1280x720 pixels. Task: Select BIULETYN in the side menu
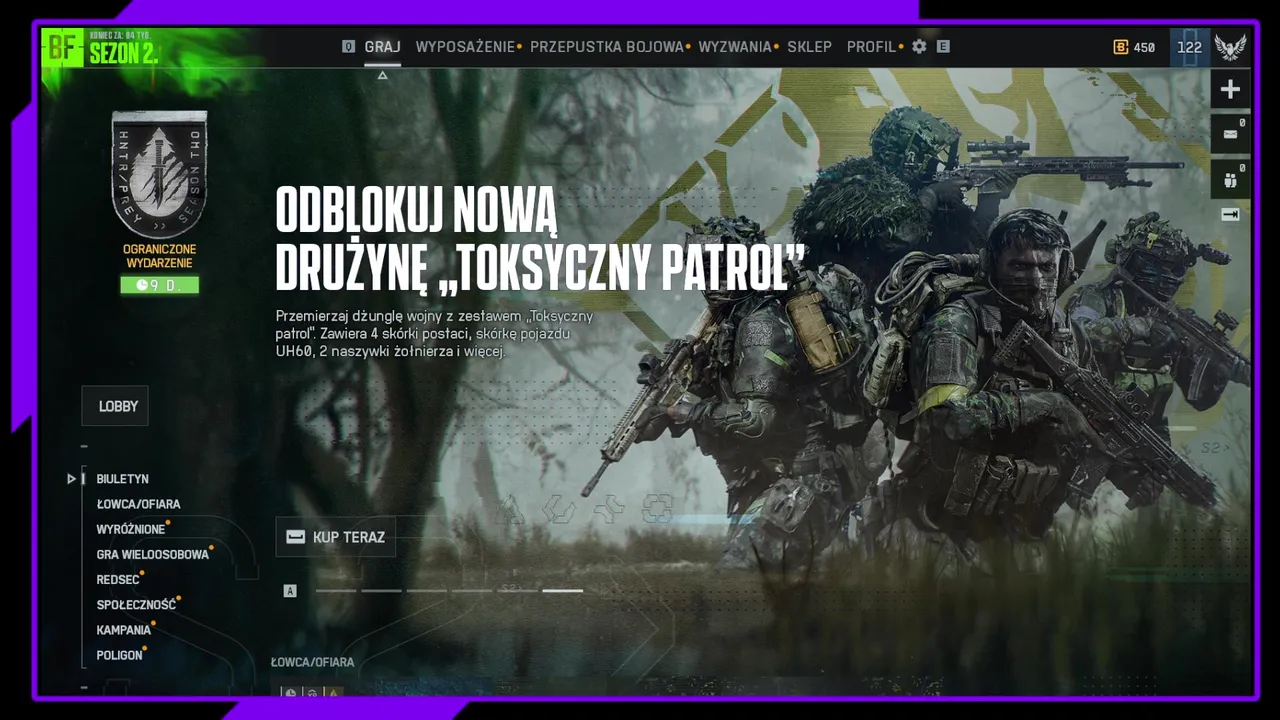[x=122, y=479]
